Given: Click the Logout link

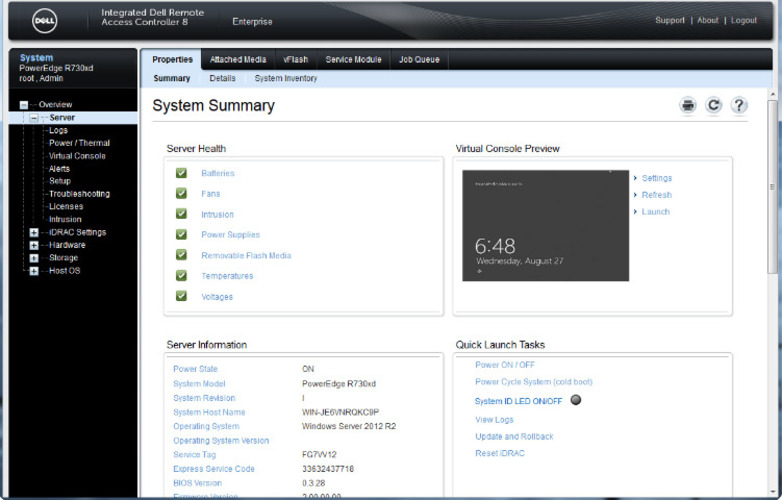Looking at the screenshot, I should 743,20.
